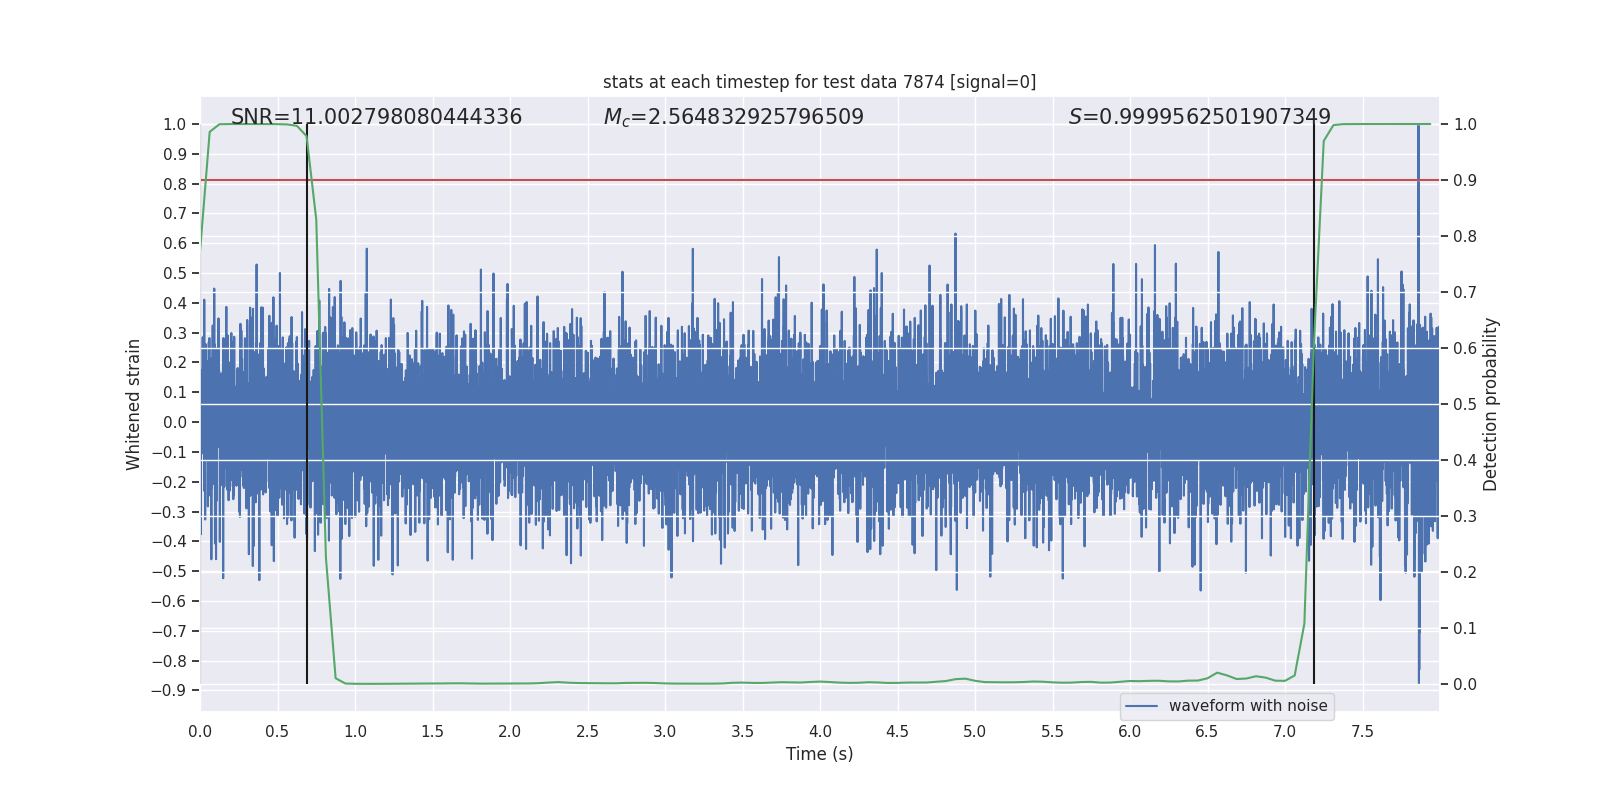1600x800 pixels.
Task: Click the SNR annotation text
Action: [376, 117]
